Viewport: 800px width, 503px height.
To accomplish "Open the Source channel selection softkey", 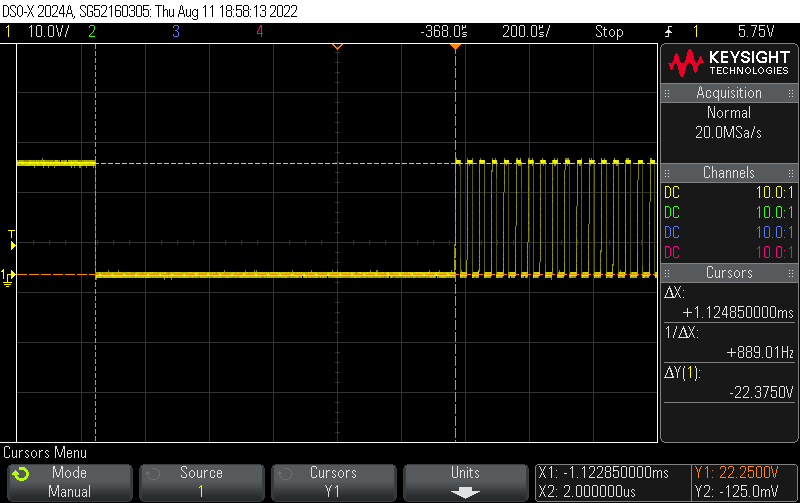I will [202, 483].
